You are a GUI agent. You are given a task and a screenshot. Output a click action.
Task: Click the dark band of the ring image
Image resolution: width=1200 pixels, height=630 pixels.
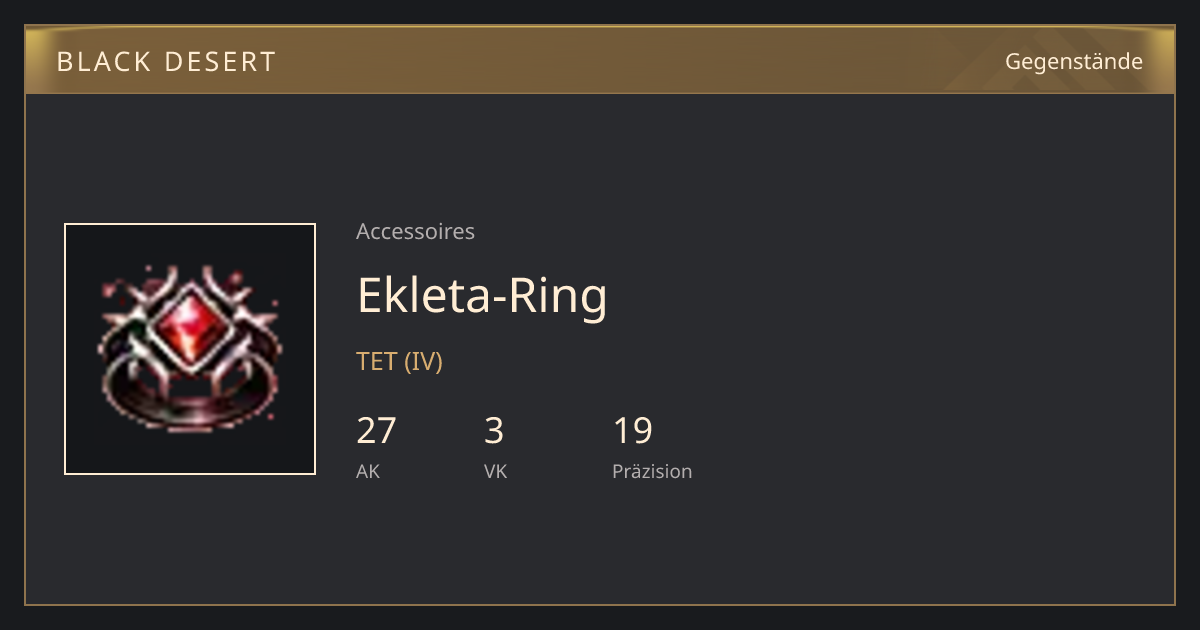[190, 400]
